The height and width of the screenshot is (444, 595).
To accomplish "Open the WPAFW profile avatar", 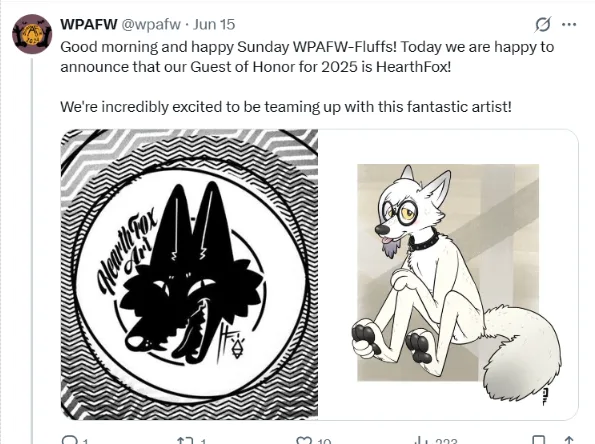I will (32, 34).
